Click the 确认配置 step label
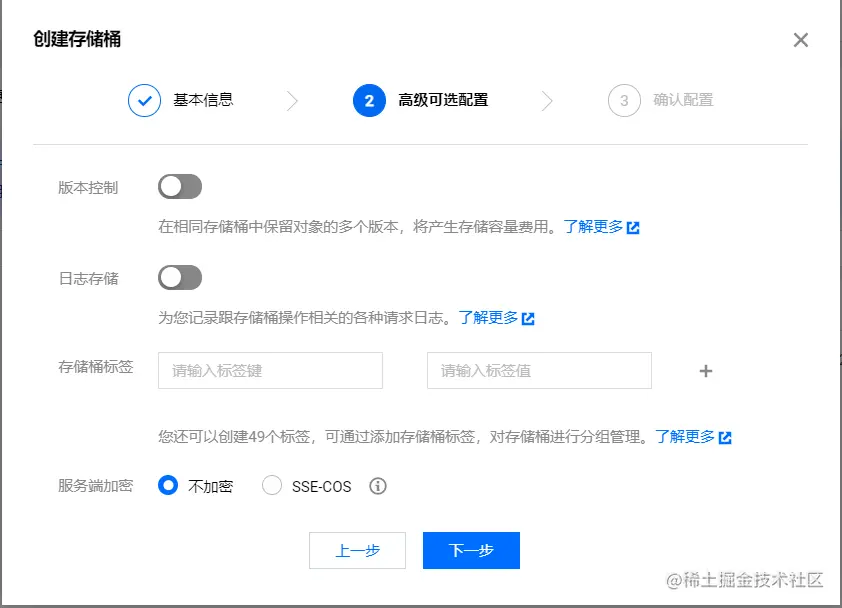Screen dimensions: 842x608 tap(683, 100)
